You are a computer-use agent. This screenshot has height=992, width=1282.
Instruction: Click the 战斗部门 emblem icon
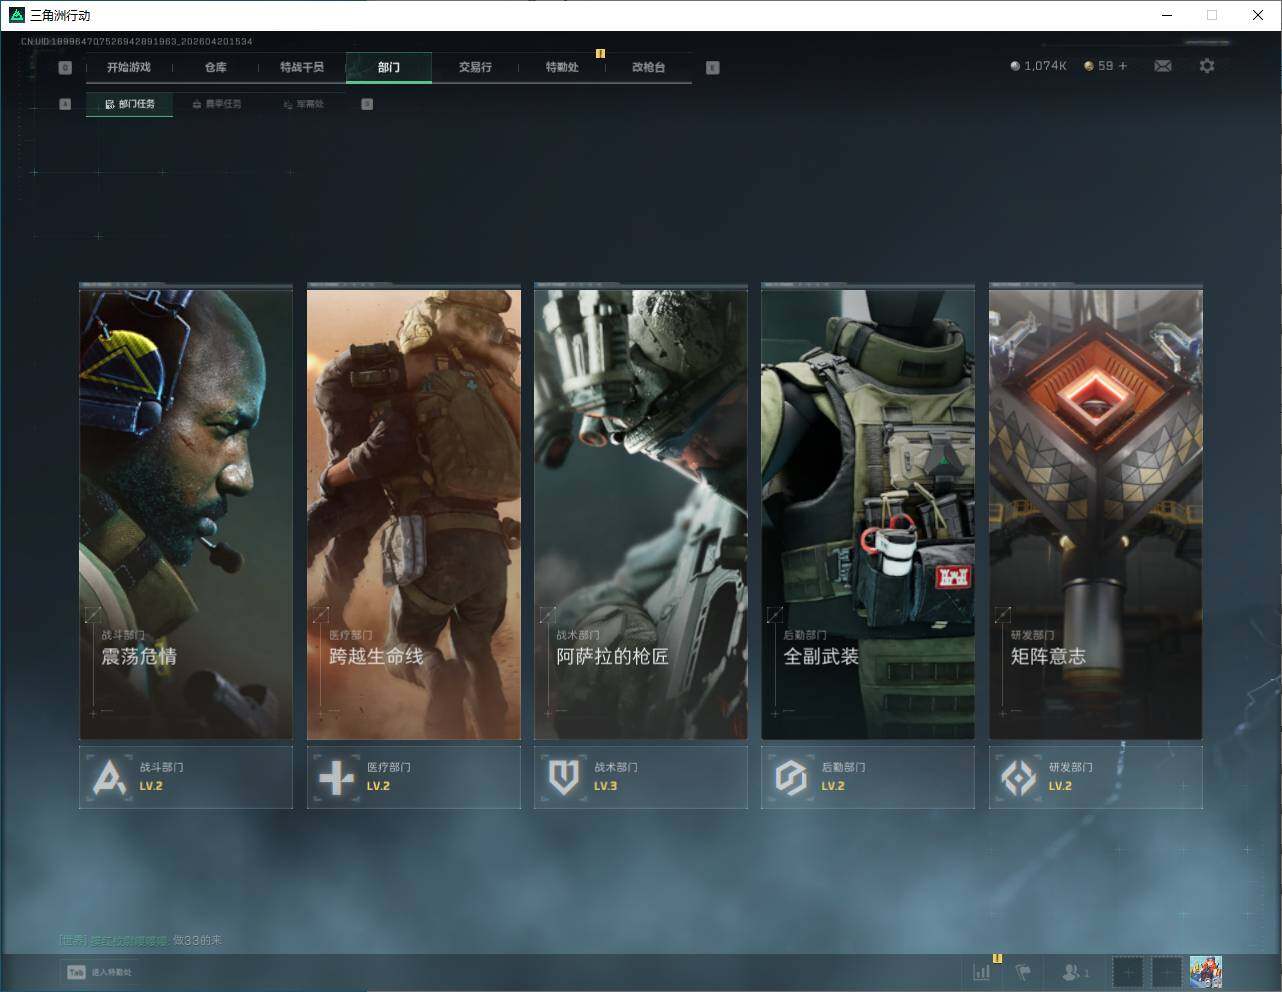pos(109,777)
